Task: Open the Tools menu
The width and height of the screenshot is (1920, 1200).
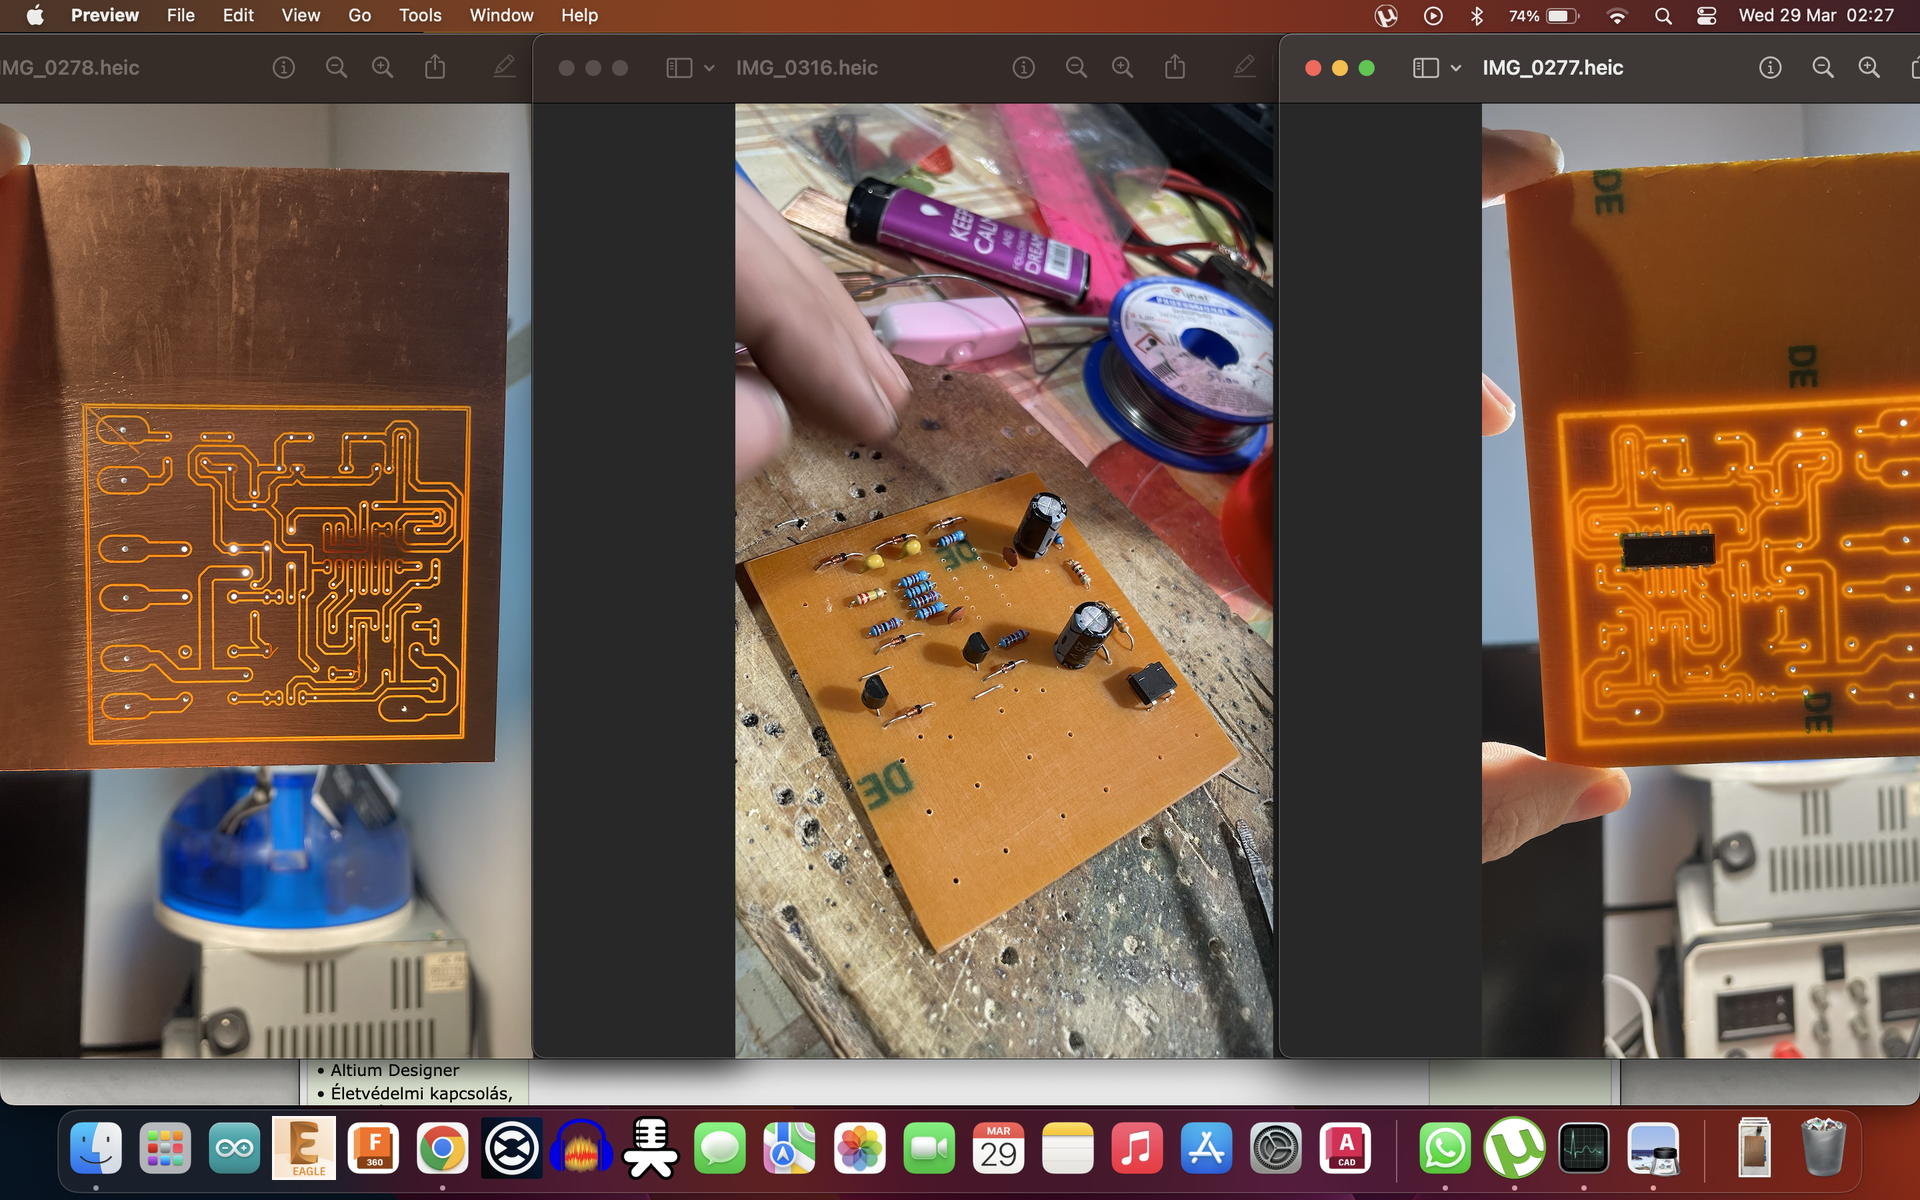Action: pyautogui.click(x=420, y=16)
